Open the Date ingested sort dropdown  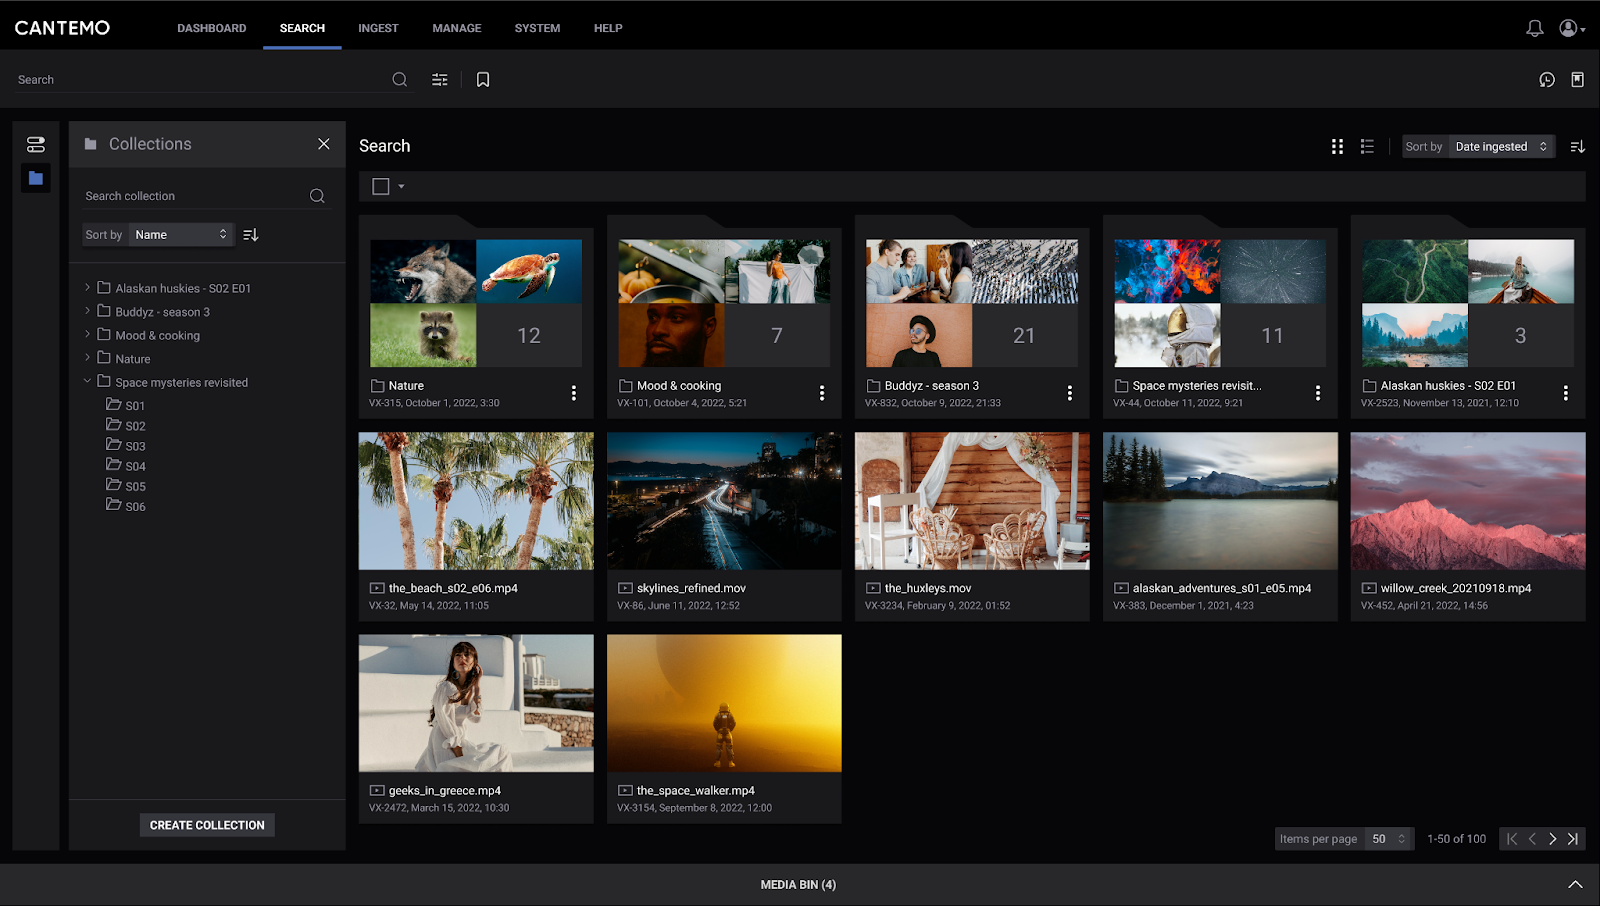point(1500,146)
